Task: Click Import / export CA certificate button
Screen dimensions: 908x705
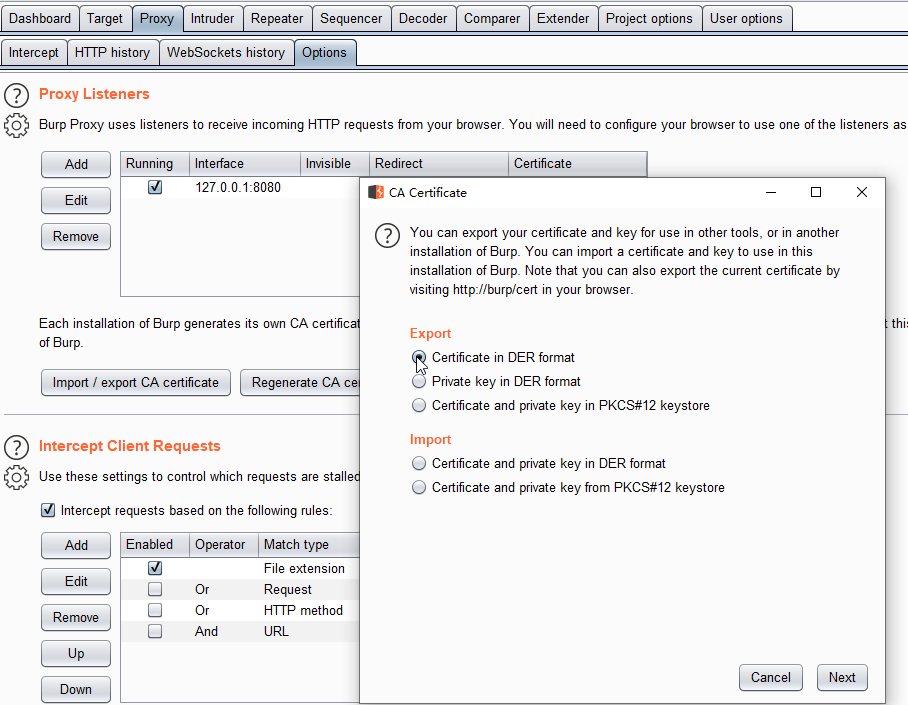Action: coord(136,382)
